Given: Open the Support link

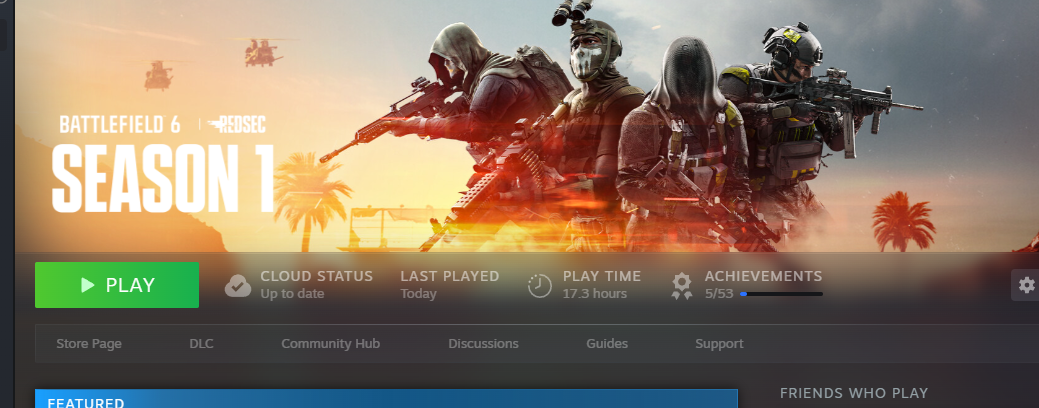Looking at the screenshot, I should click(x=719, y=344).
